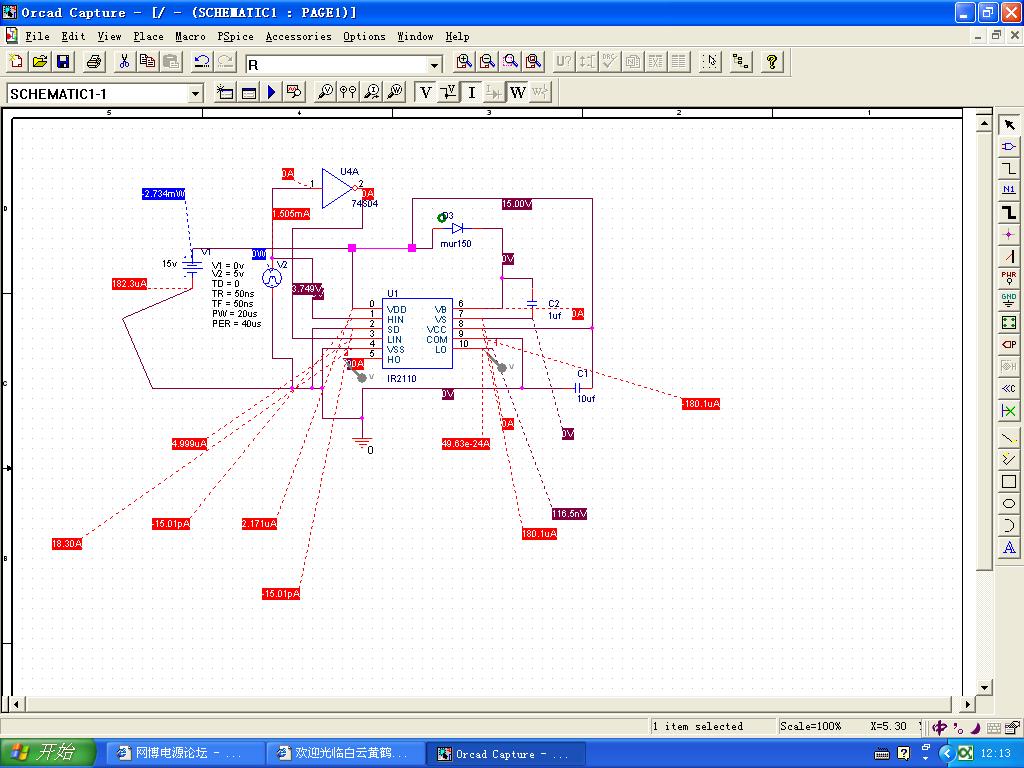The image size is (1024, 768).
Task: Select the Place Net Alias N1 tool
Action: pyautogui.click(x=1009, y=191)
